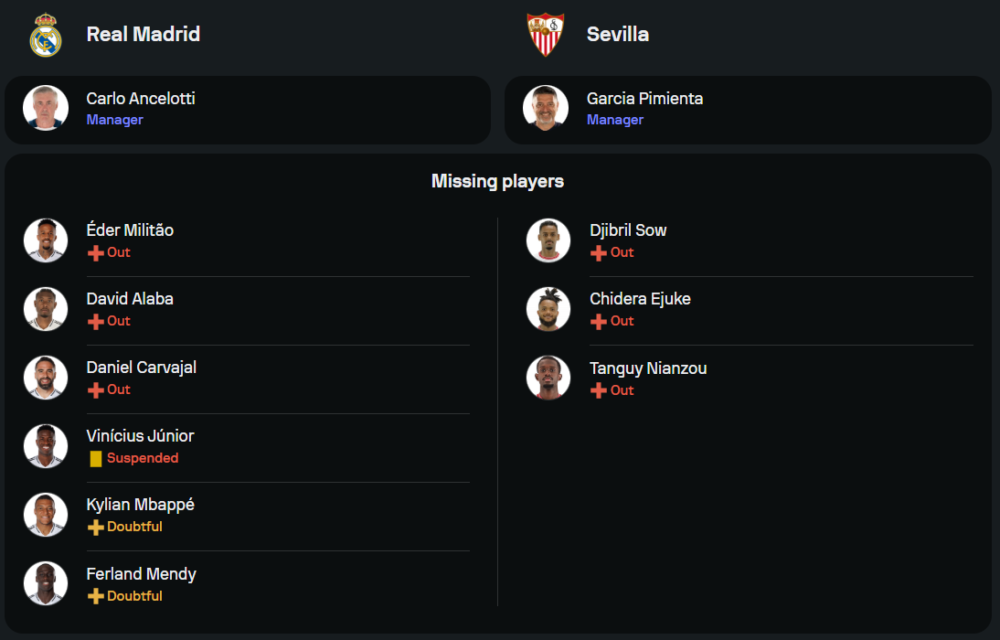This screenshot has width=1000, height=640.
Task: Click Ferland Mendy's yellow doubtful cross icon
Action: (96, 596)
